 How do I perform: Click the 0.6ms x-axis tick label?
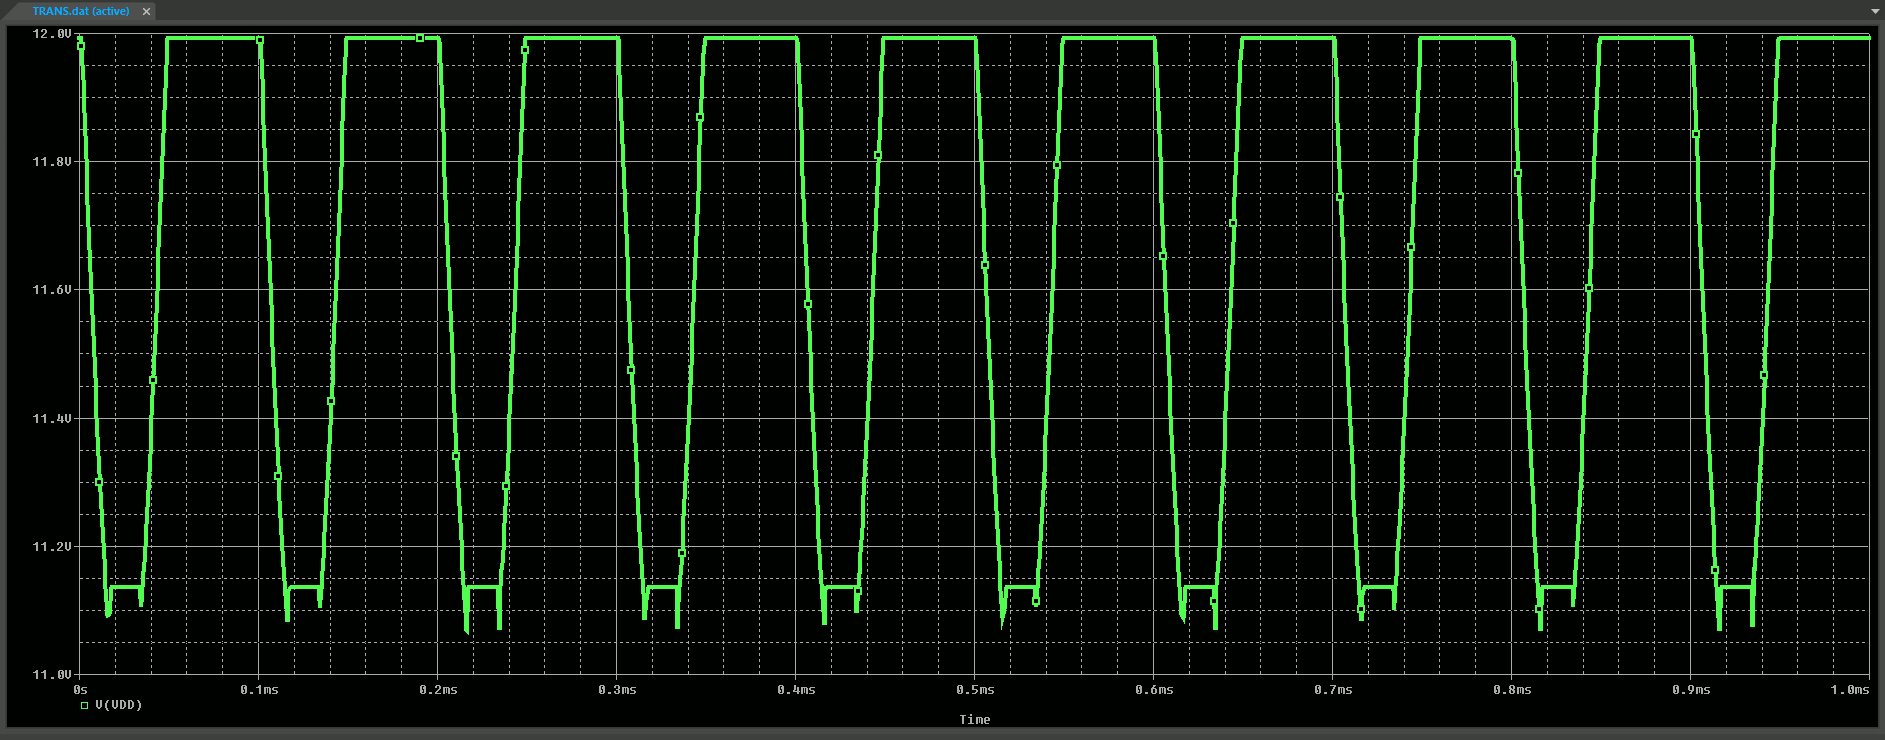tap(1153, 690)
